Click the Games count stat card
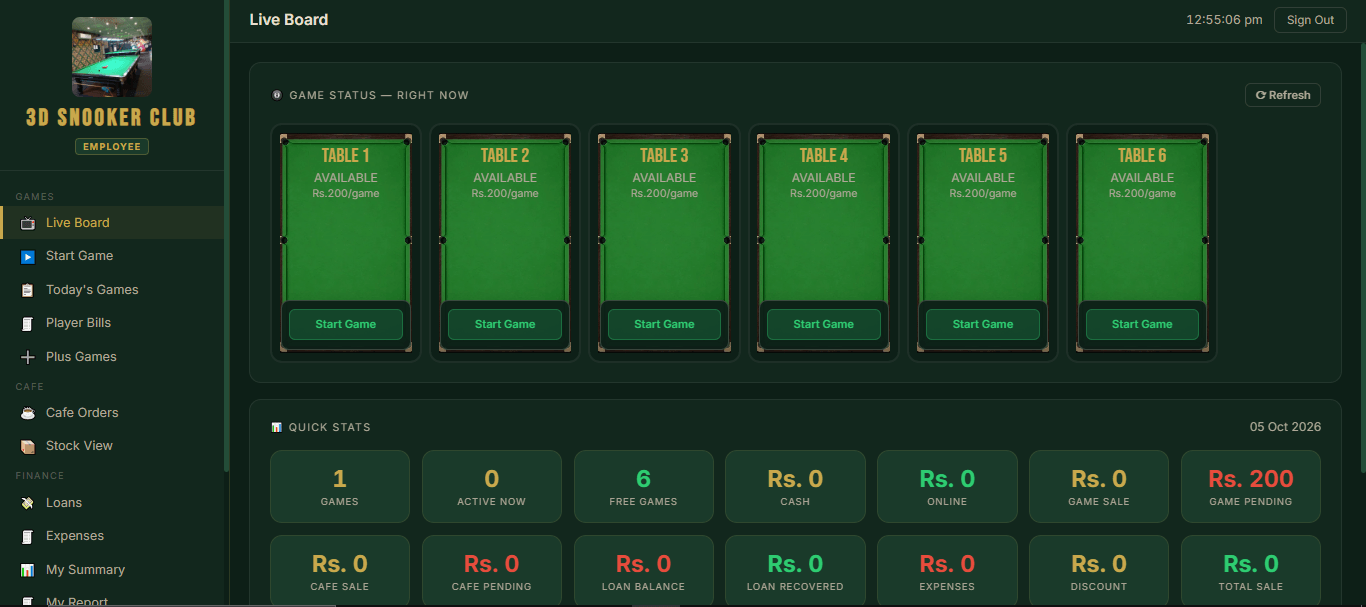The height and width of the screenshot is (607, 1366). (340, 487)
